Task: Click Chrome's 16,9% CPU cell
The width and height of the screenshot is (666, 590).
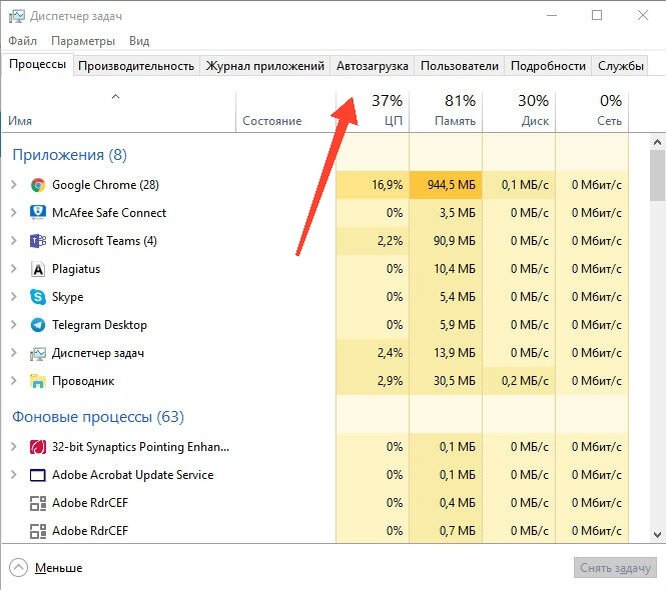Action: (x=373, y=185)
